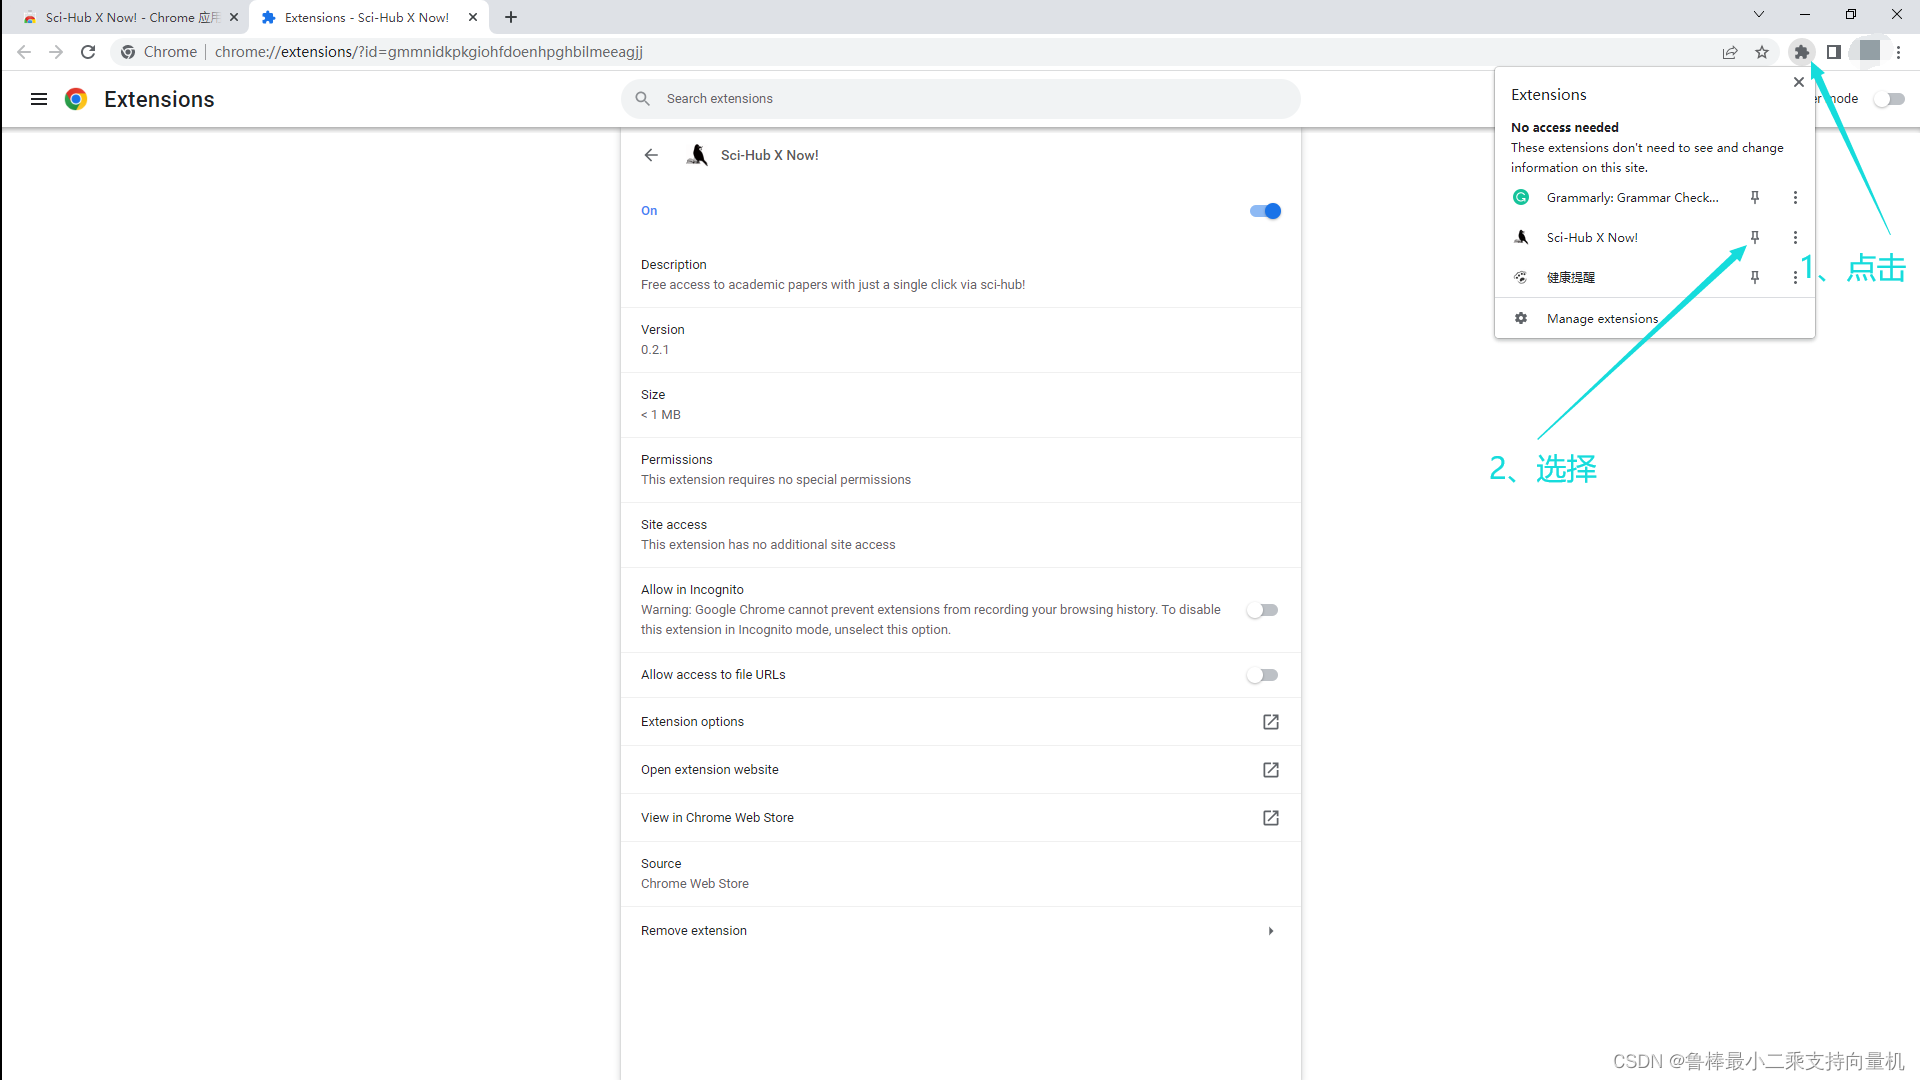
Task: Enable Allow access to file URLs
Action: click(1262, 675)
